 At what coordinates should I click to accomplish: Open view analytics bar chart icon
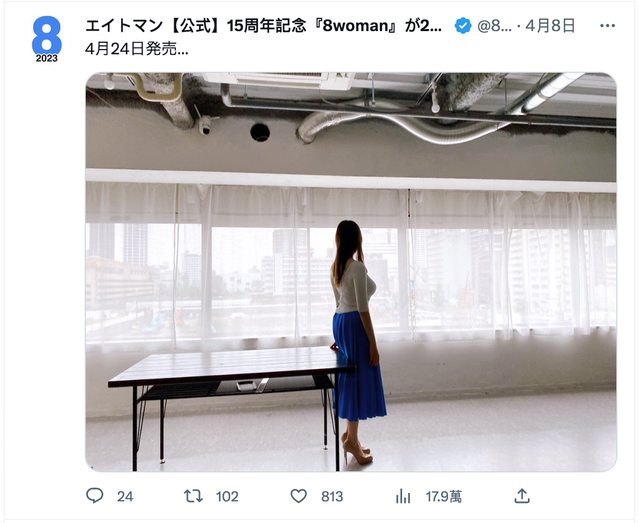coord(403,496)
